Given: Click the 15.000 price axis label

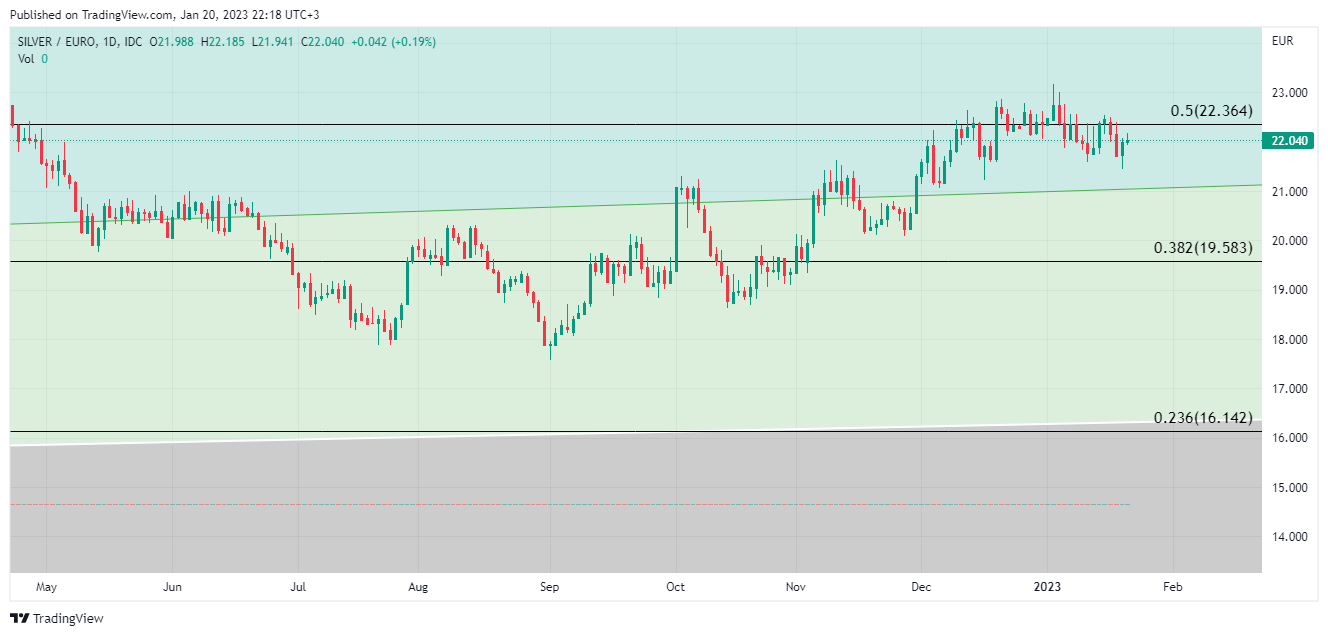Looking at the screenshot, I should [x=1289, y=488].
